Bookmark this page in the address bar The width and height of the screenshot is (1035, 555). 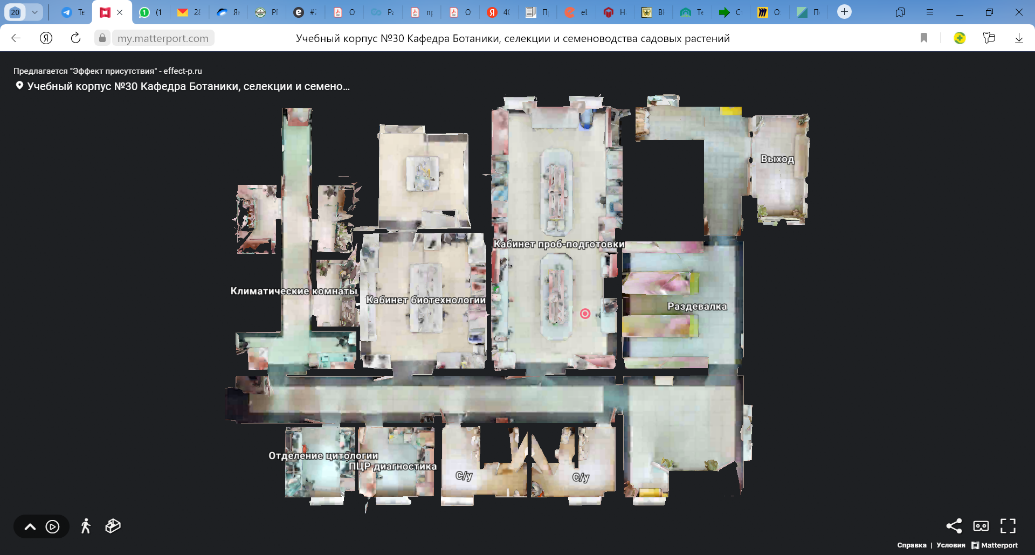(x=924, y=38)
